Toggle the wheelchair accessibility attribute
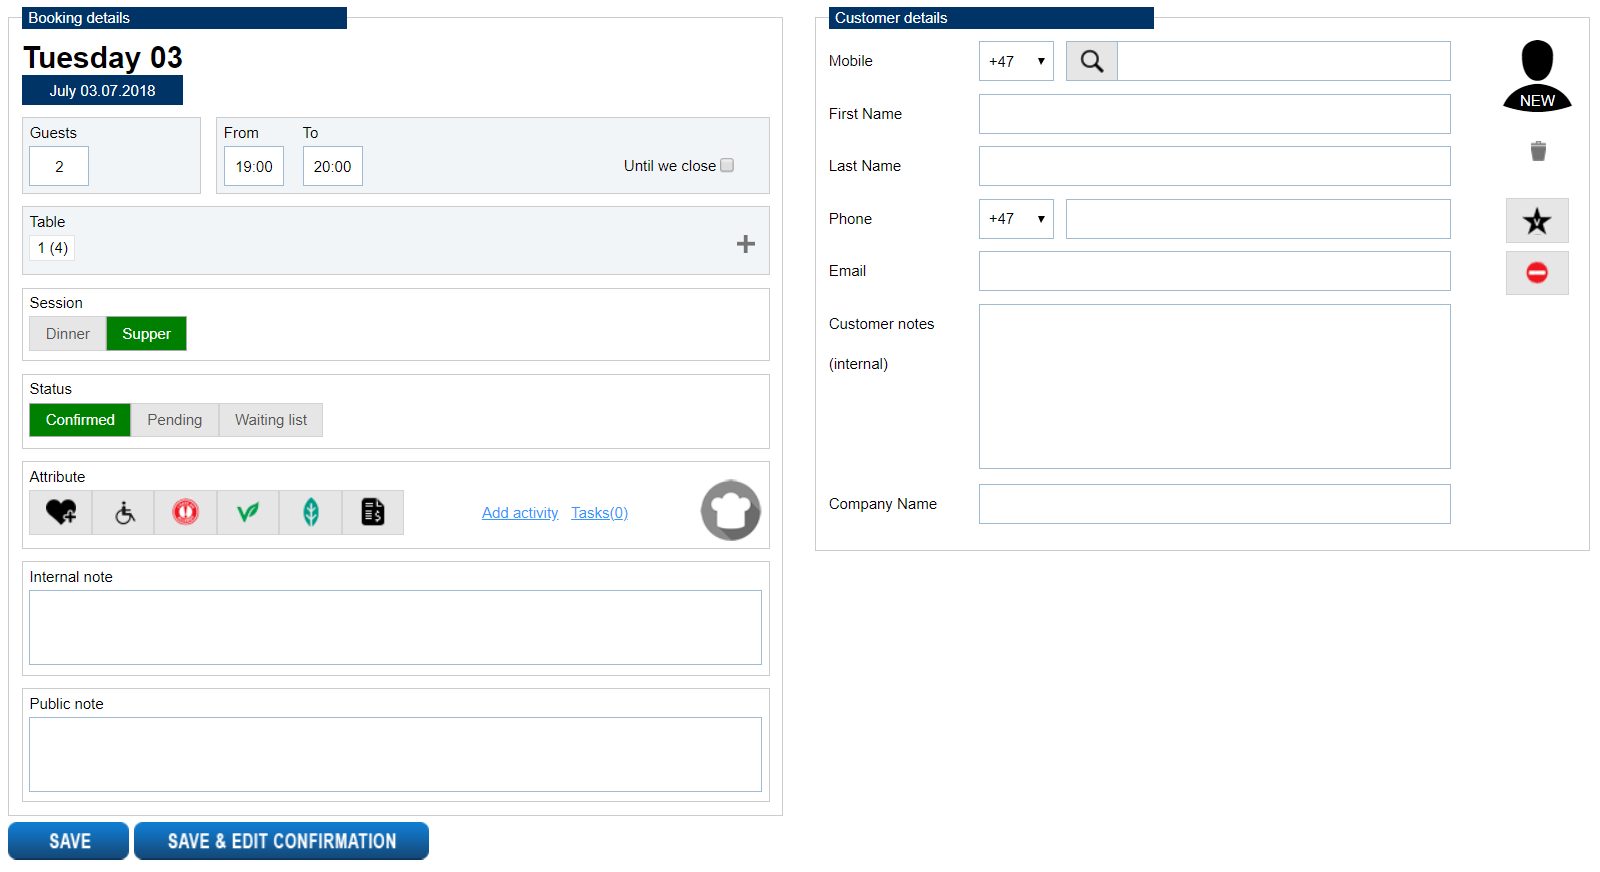 [124, 512]
